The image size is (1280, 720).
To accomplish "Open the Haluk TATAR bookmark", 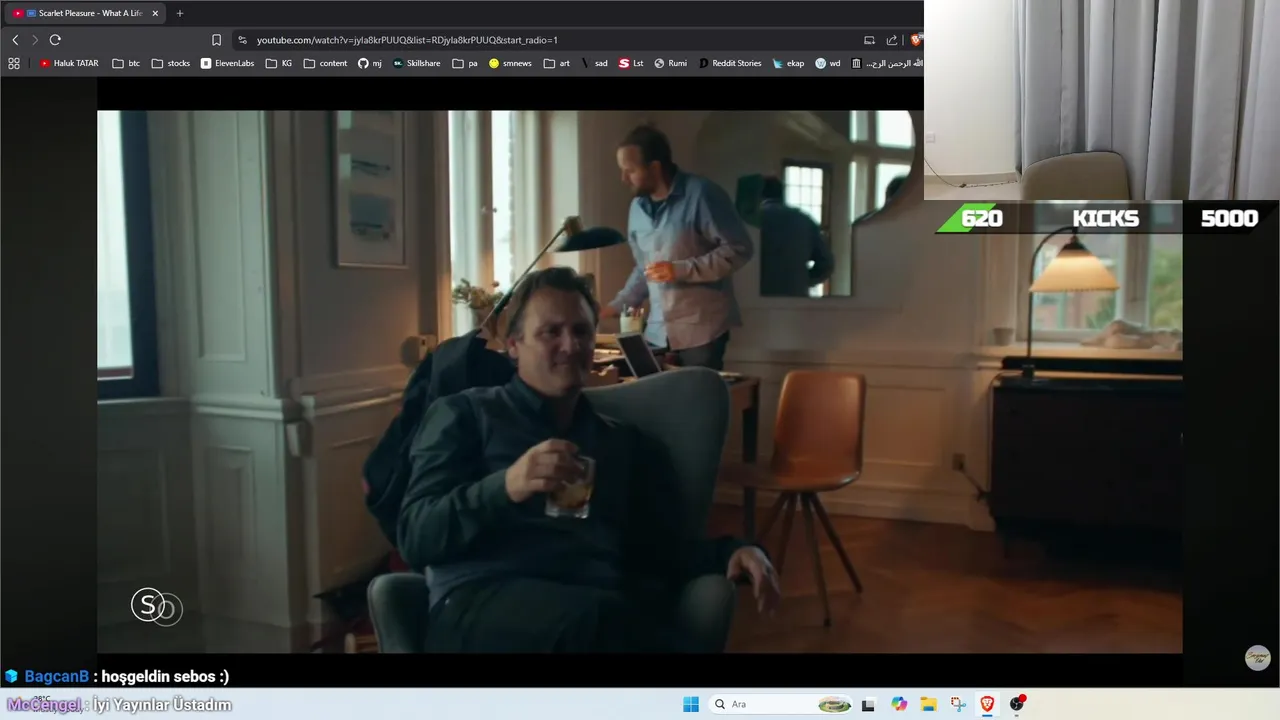I will point(69,63).
